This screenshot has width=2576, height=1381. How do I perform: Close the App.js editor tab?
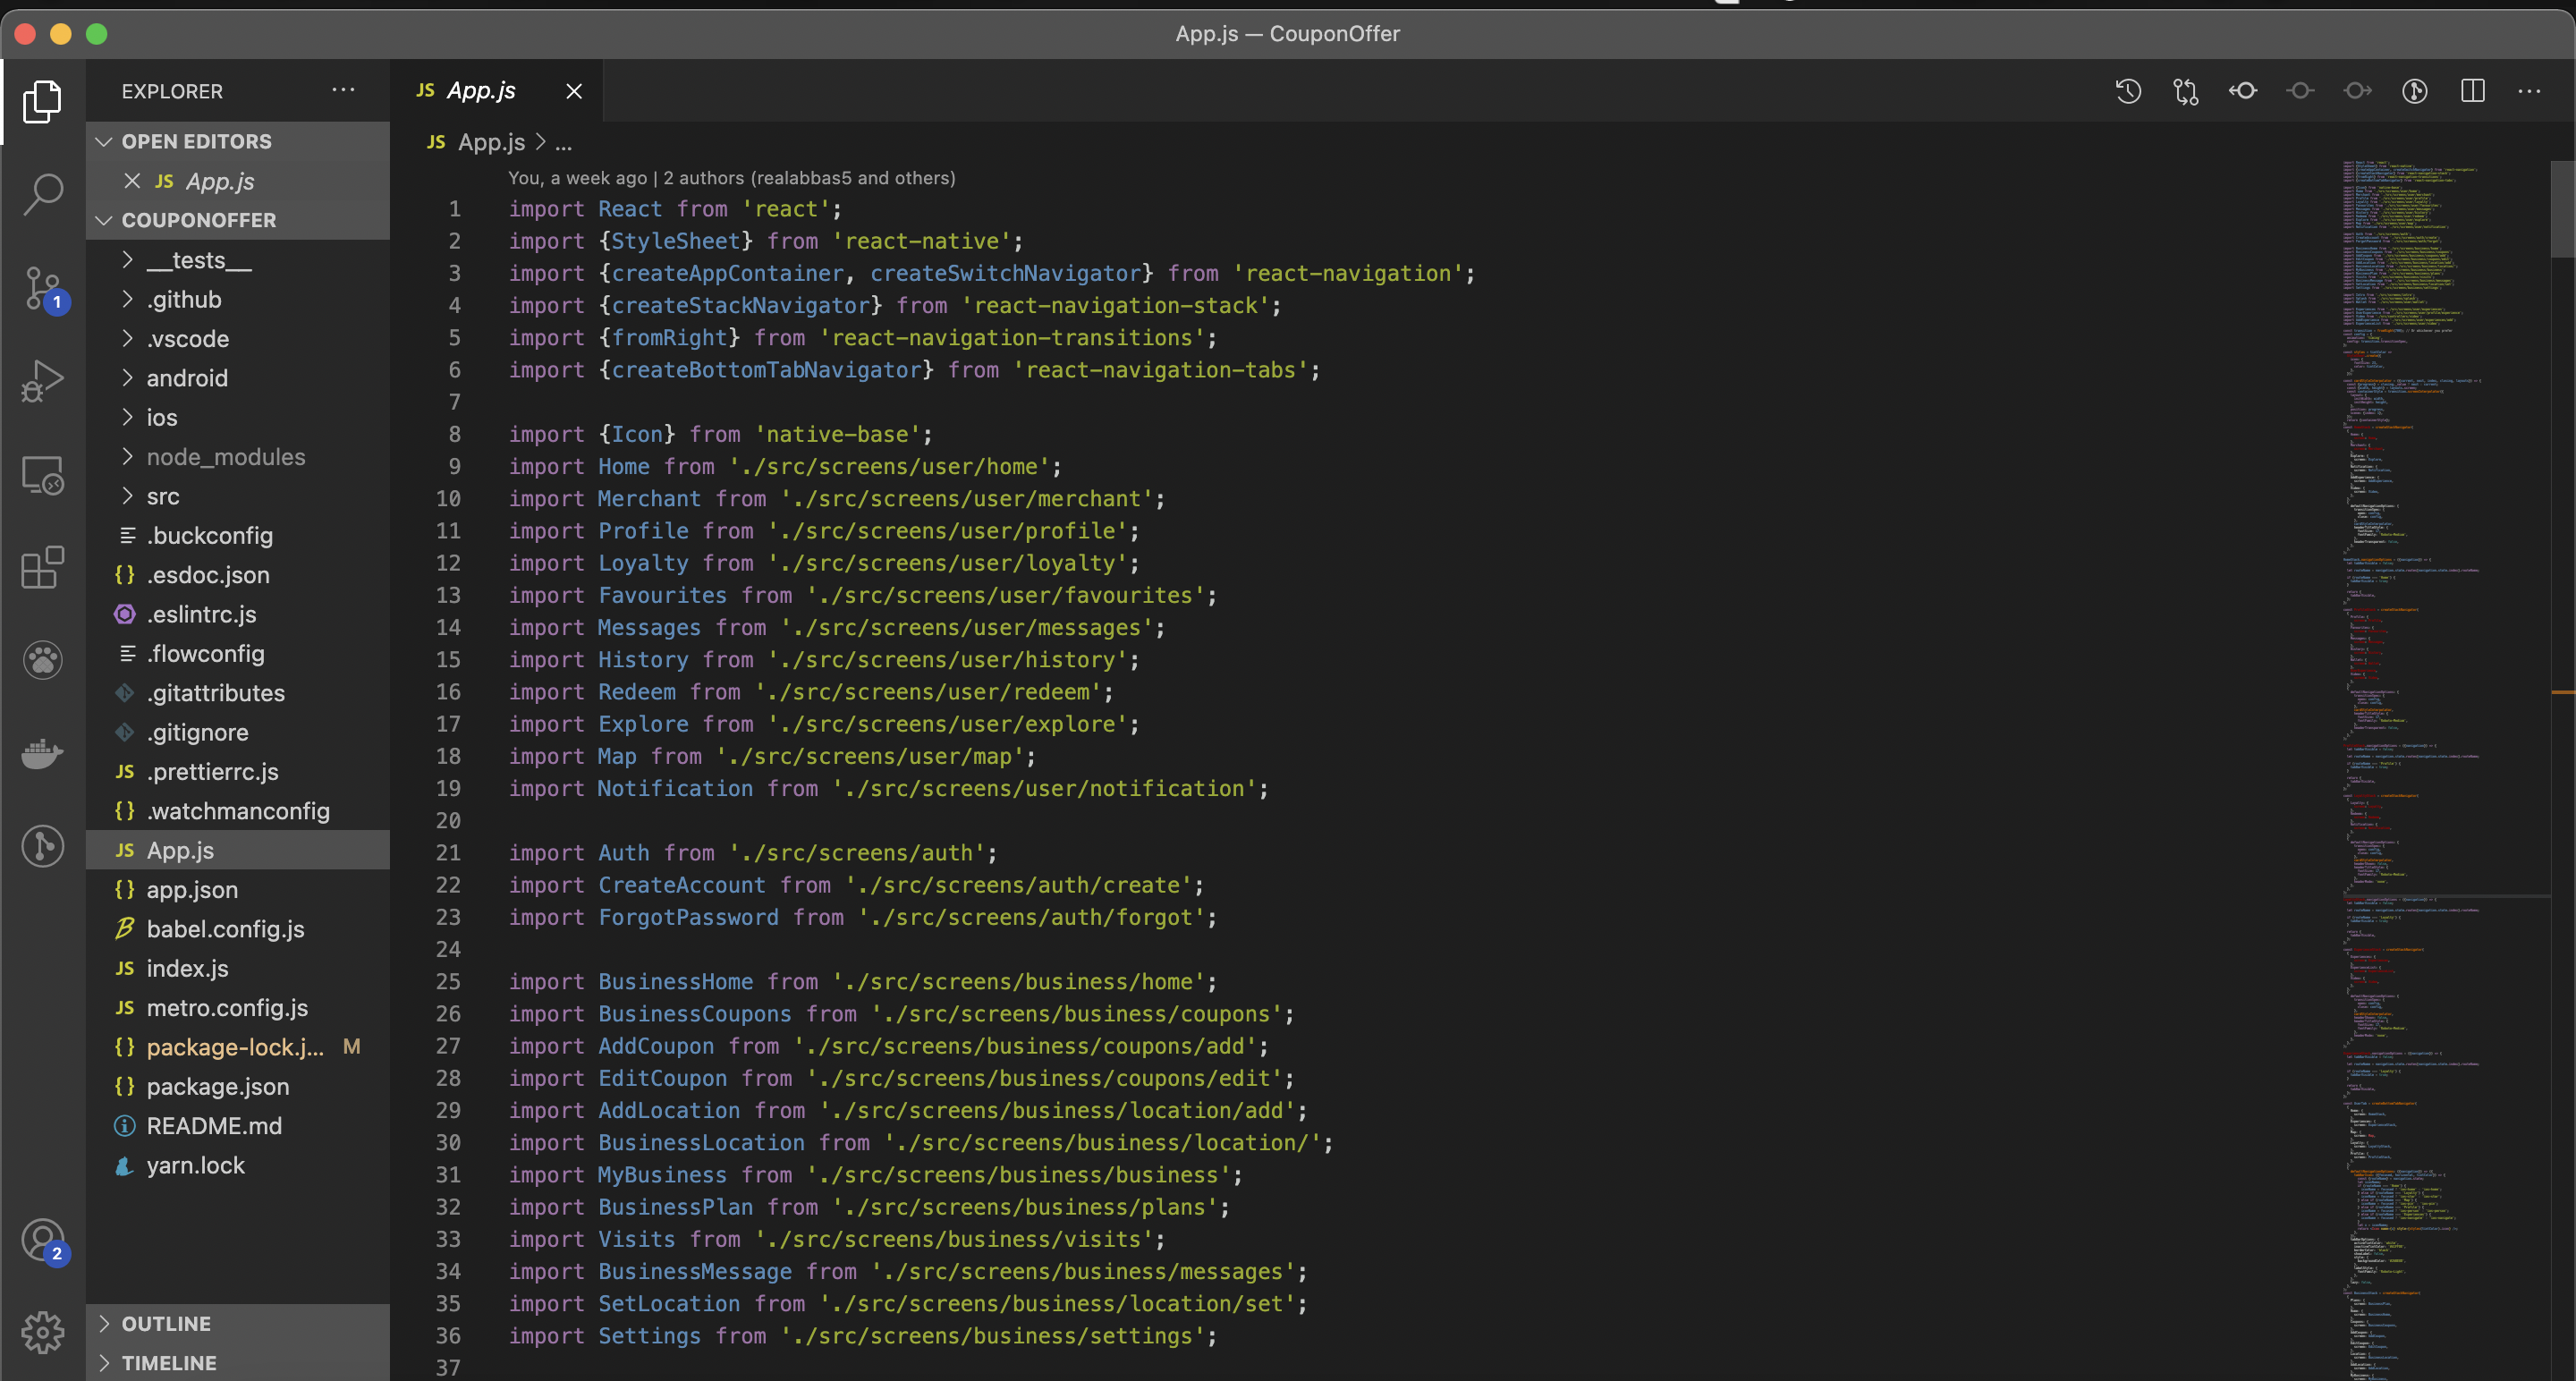point(574,91)
